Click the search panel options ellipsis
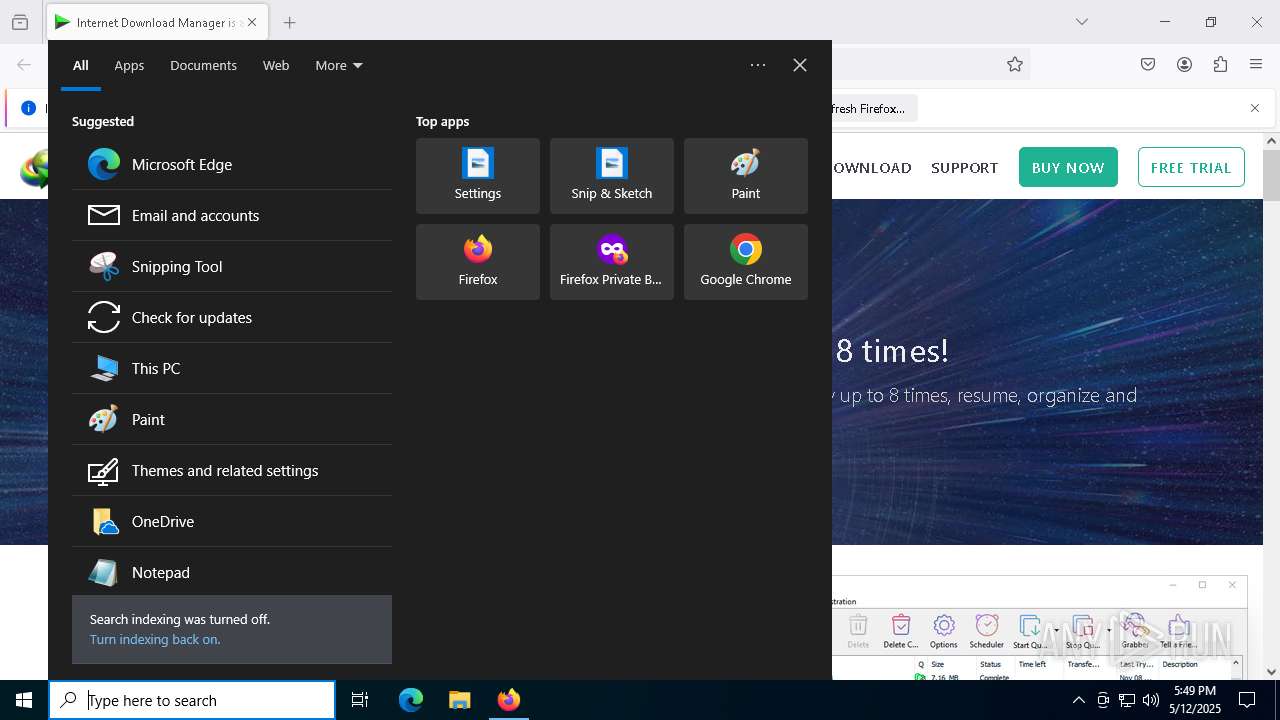The height and width of the screenshot is (720, 1280). 758,65
